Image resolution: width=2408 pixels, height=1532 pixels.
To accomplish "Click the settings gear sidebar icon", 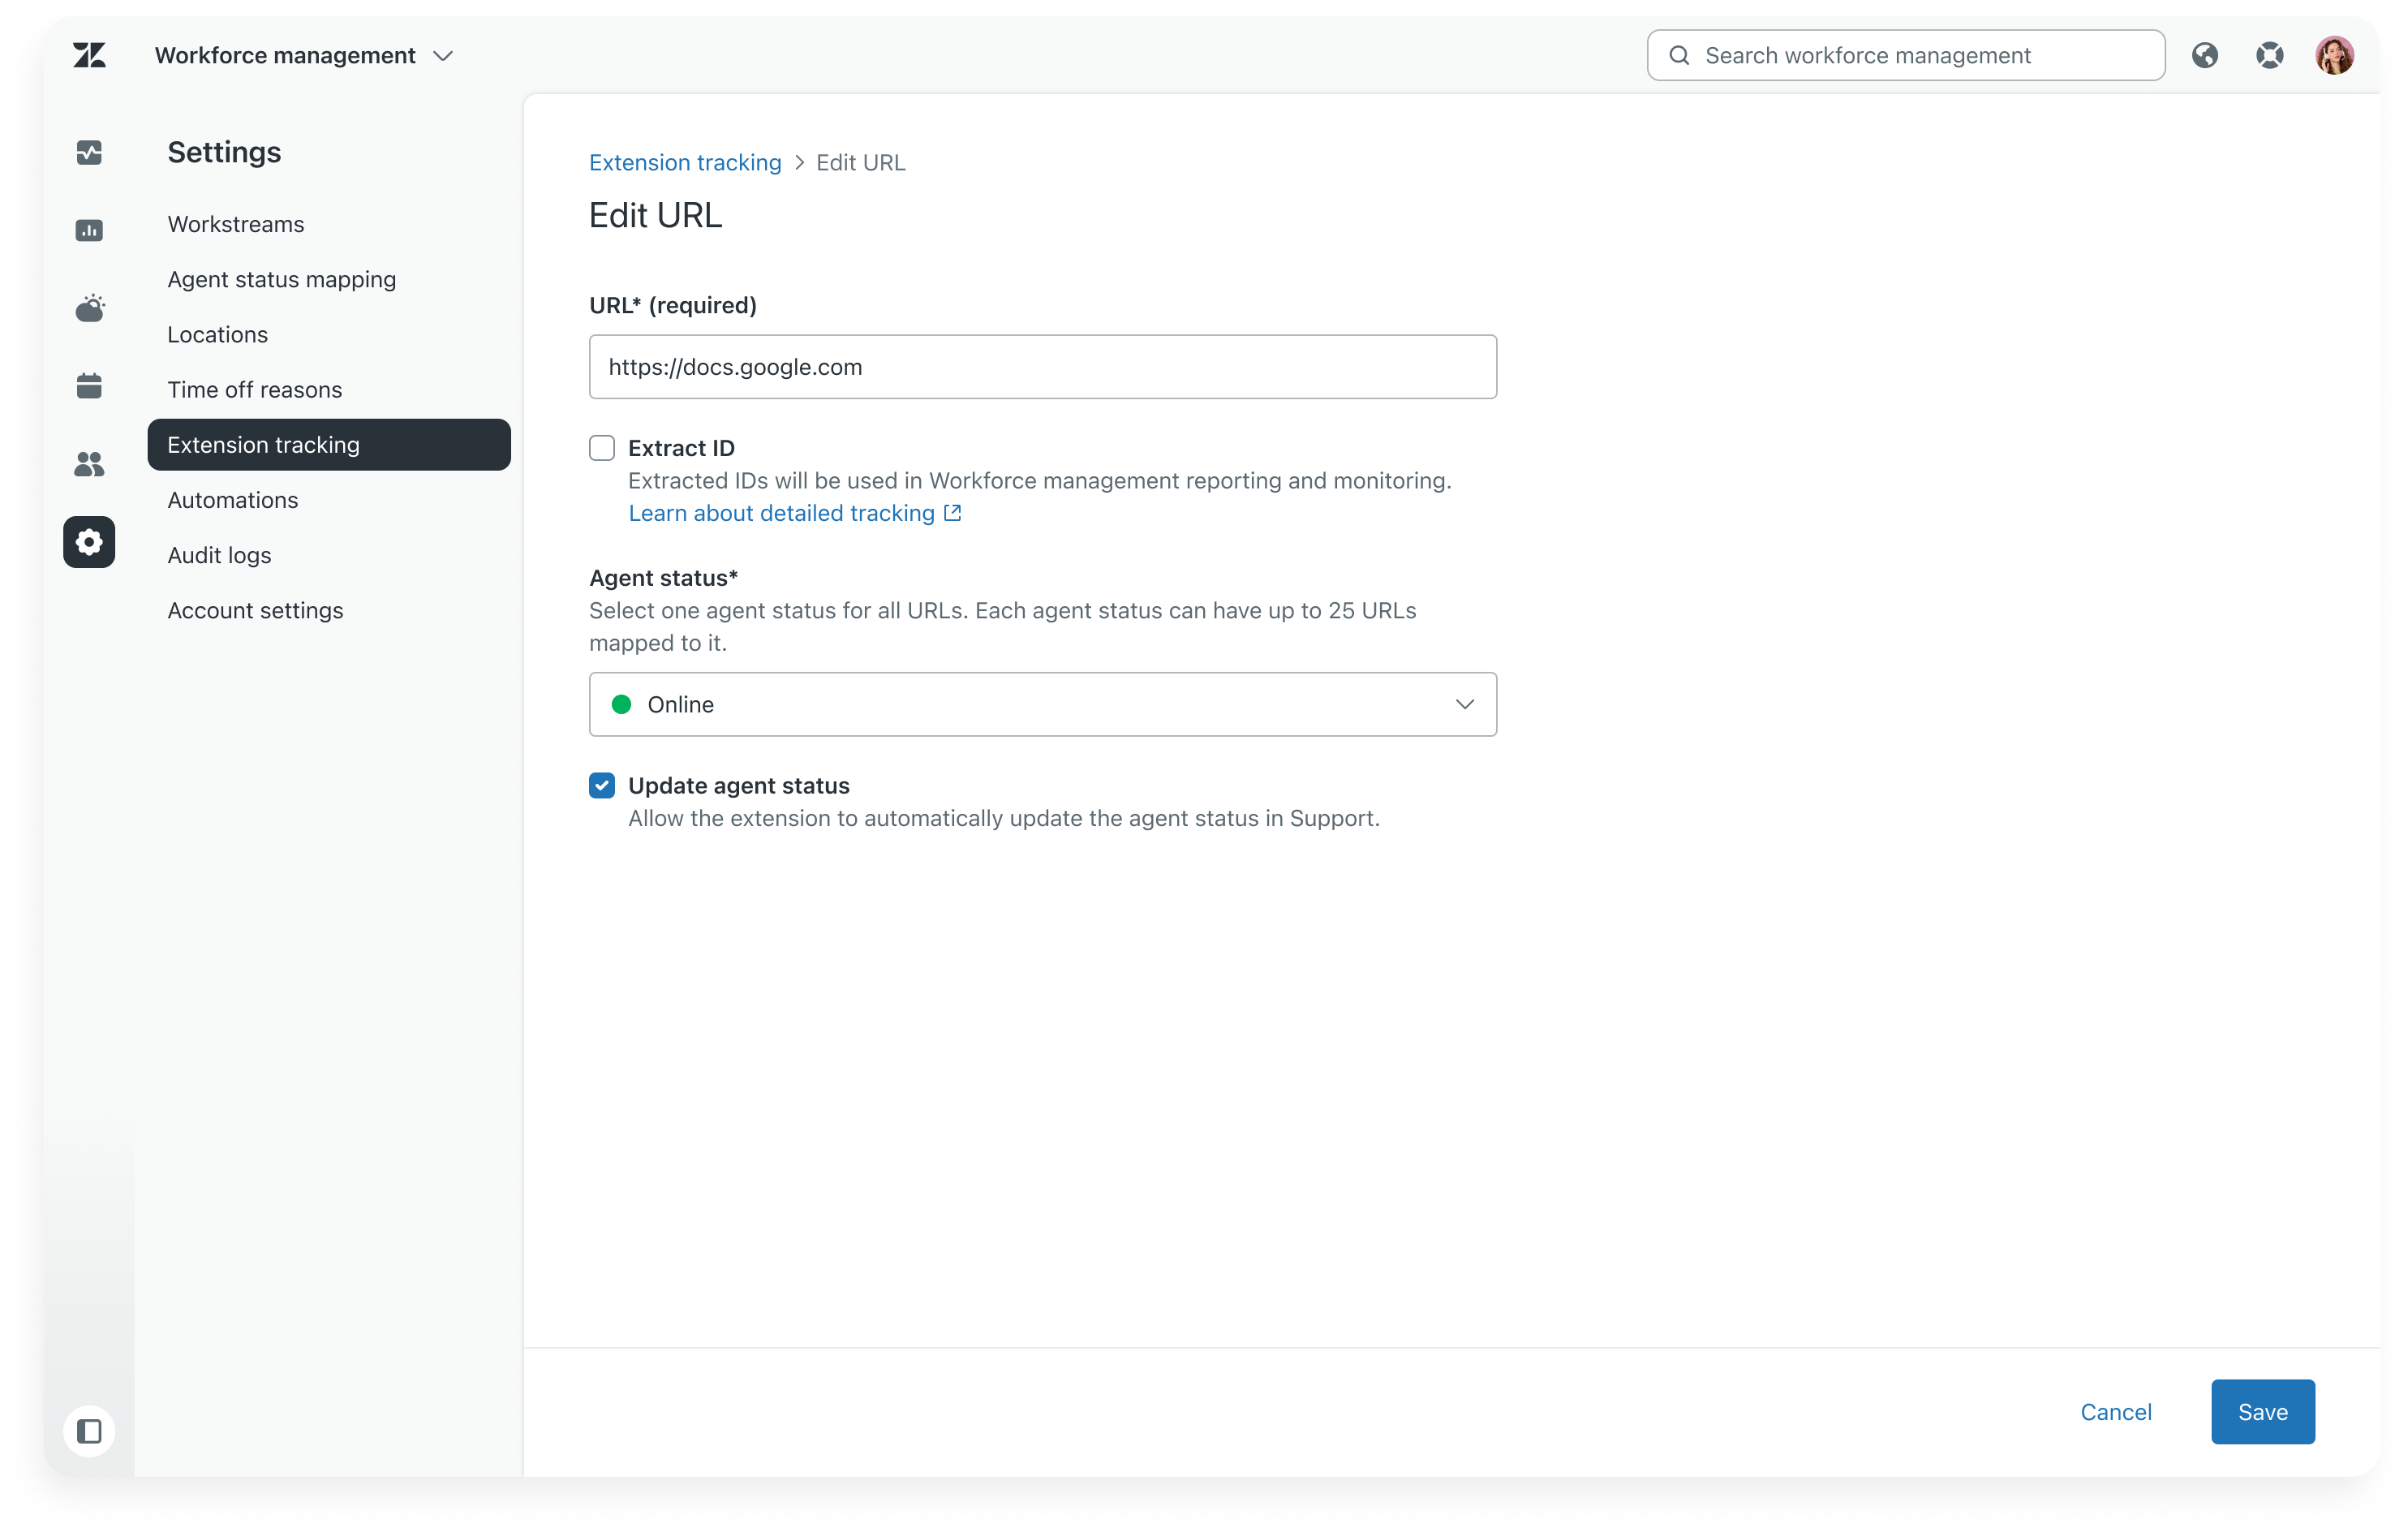I will (89, 542).
